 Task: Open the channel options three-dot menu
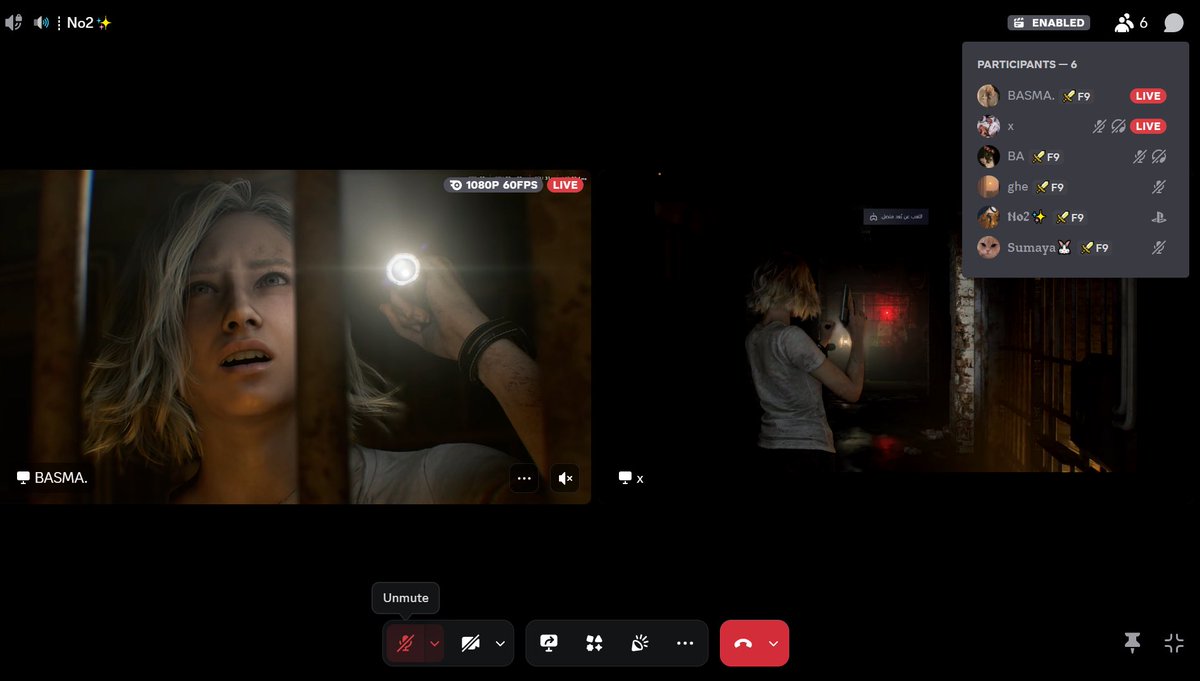click(59, 22)
